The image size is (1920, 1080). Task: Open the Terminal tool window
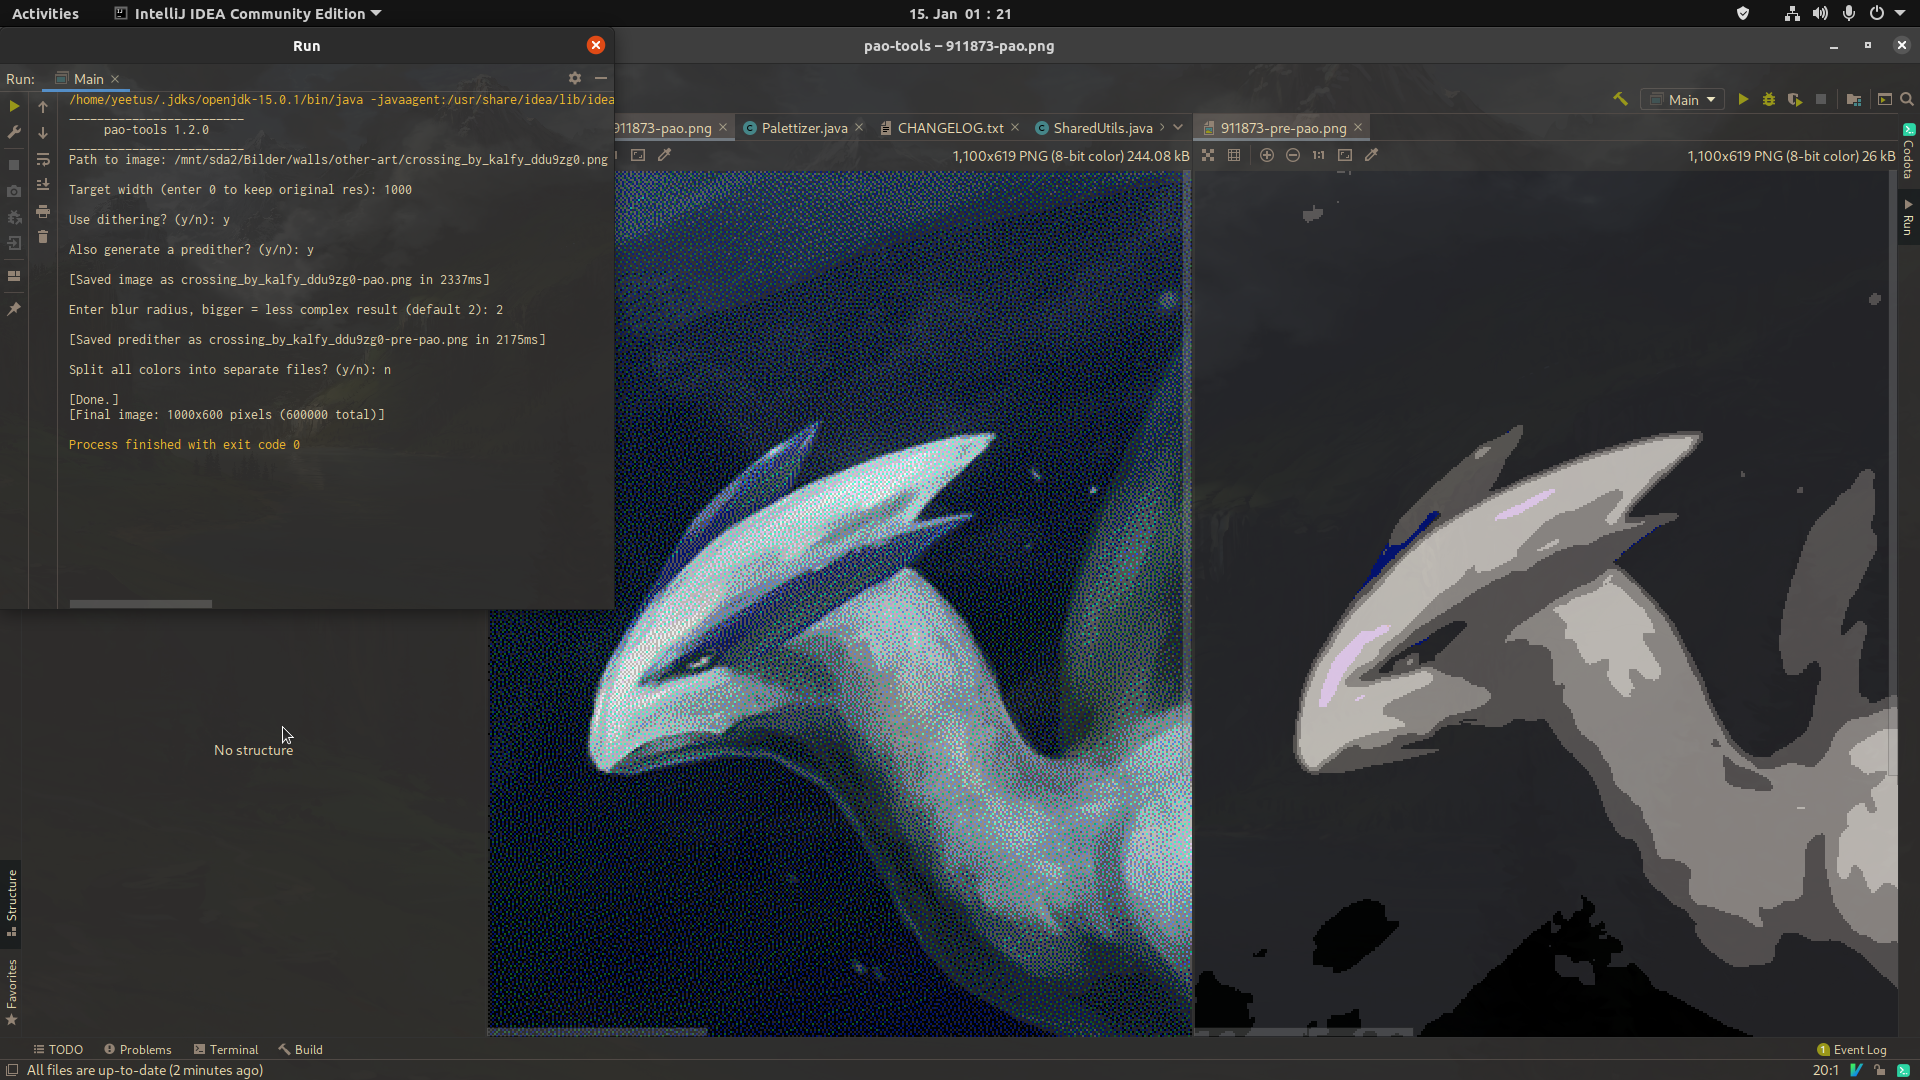point(226,1049)
